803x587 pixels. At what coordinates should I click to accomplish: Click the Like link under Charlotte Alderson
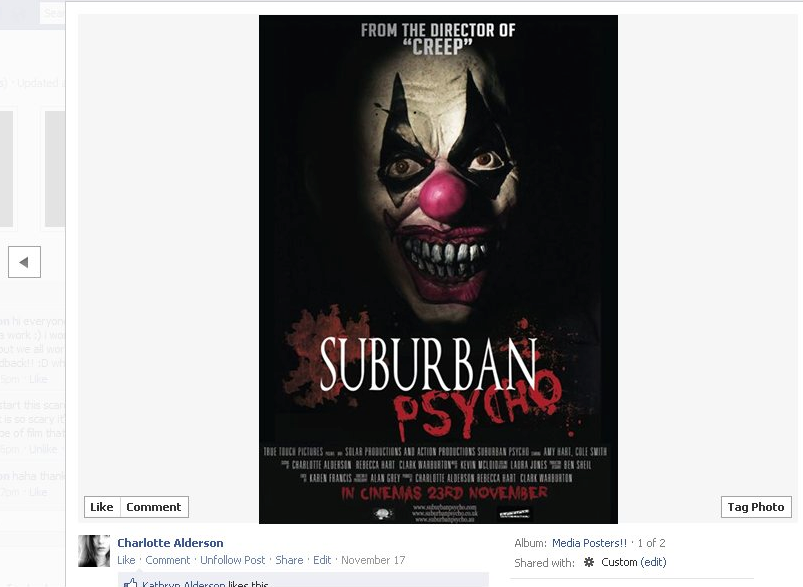click(x=126, y=560)
